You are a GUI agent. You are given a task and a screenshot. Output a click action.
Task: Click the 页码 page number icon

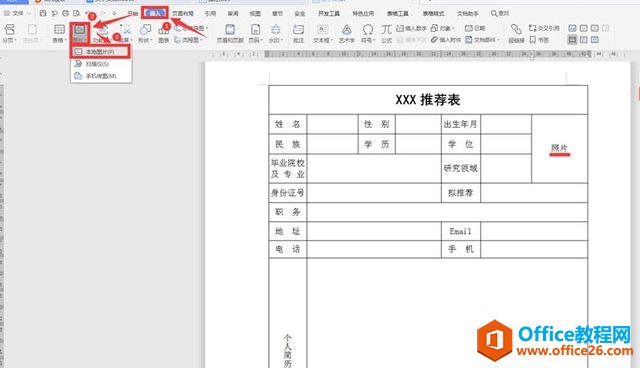(256, 29)
